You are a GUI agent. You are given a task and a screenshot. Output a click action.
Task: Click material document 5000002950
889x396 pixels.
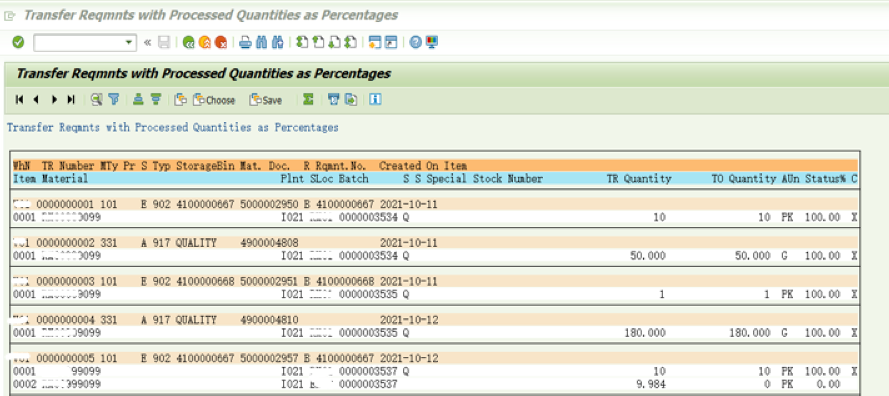[269, 204]
